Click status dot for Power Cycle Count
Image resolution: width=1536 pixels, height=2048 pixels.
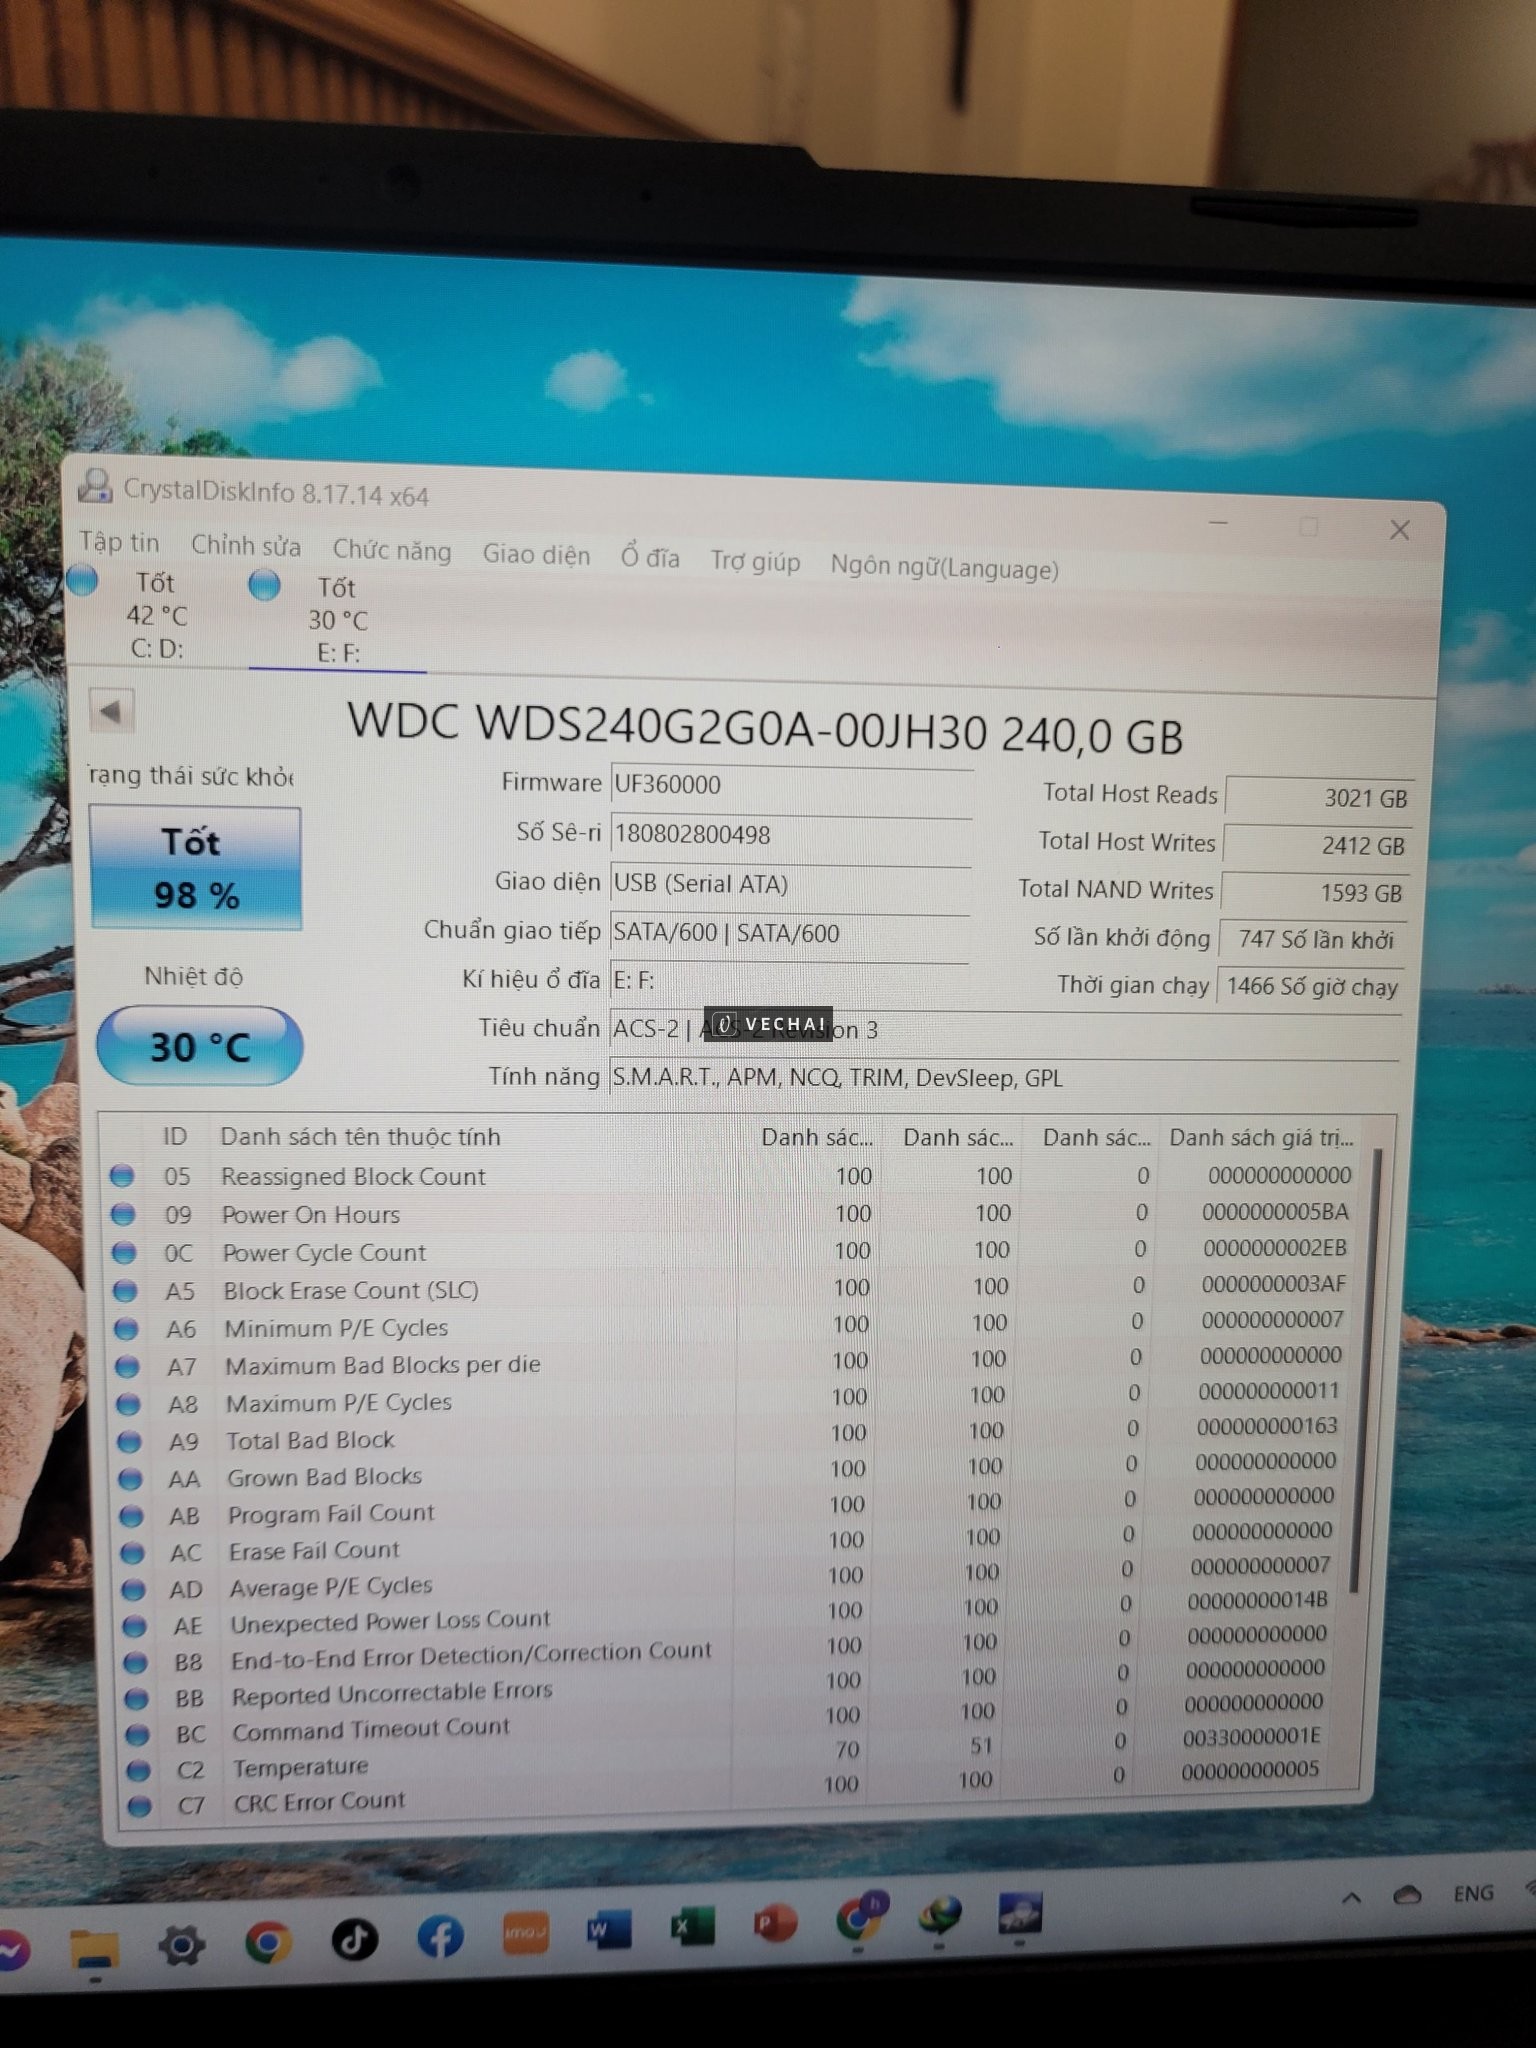pyautogui.click(x=124, y=1252)
